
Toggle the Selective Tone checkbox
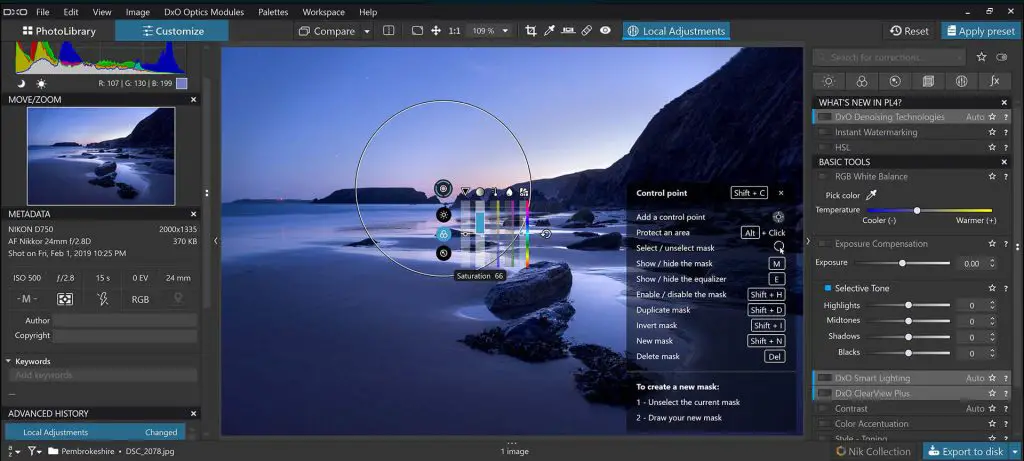tap(828, 288)
